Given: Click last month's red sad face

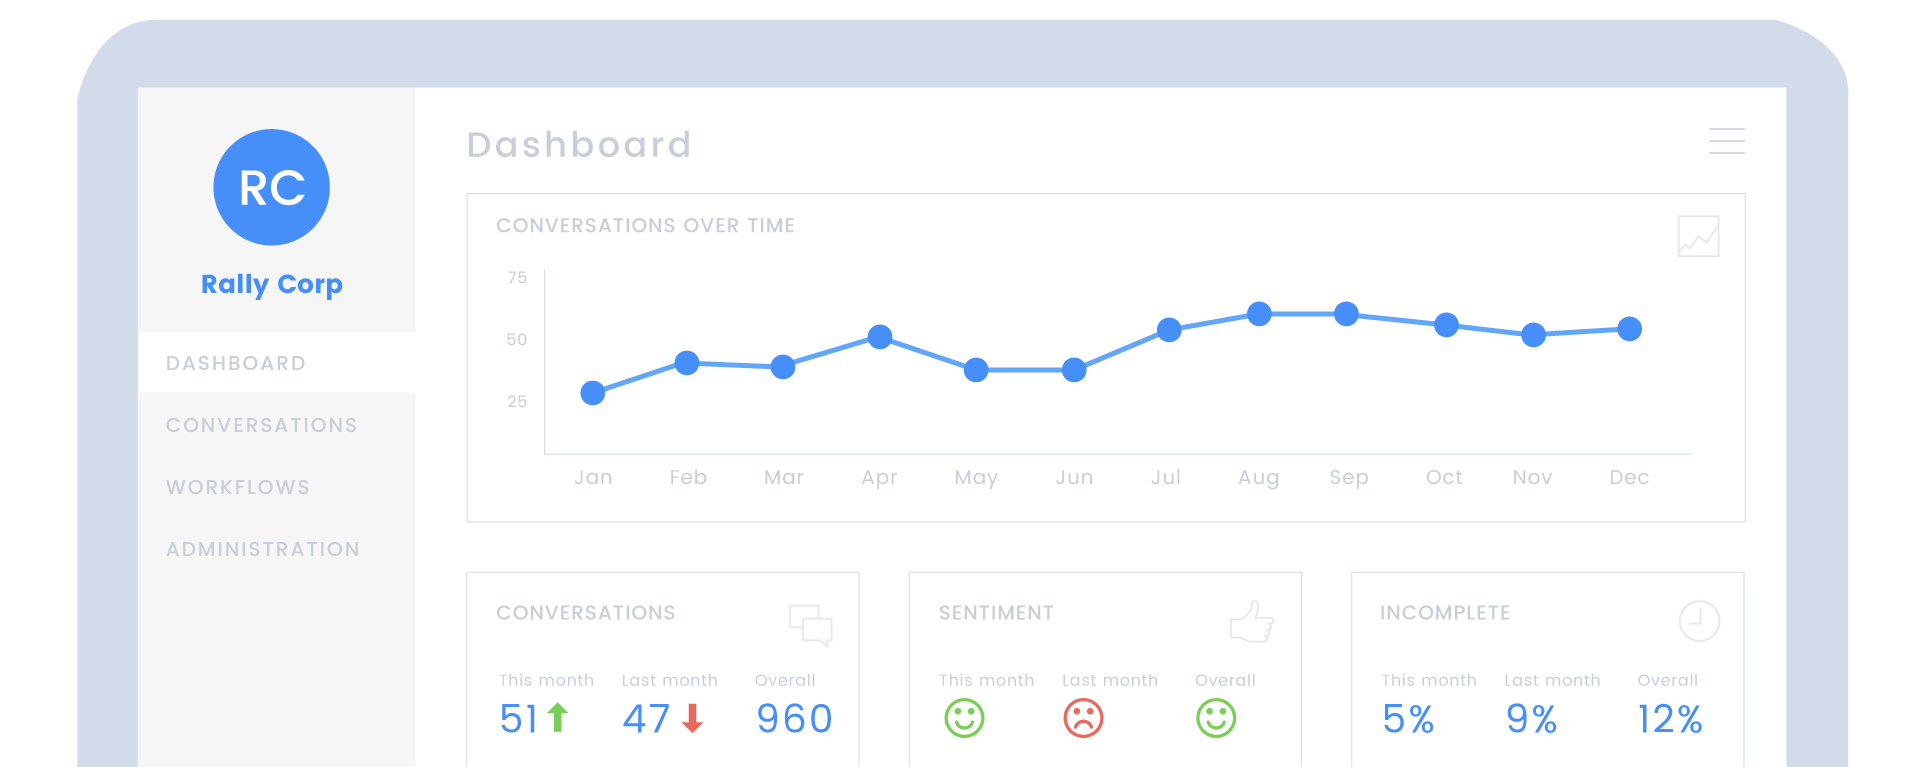Looking at the screenshot, I should [1083, 718].
